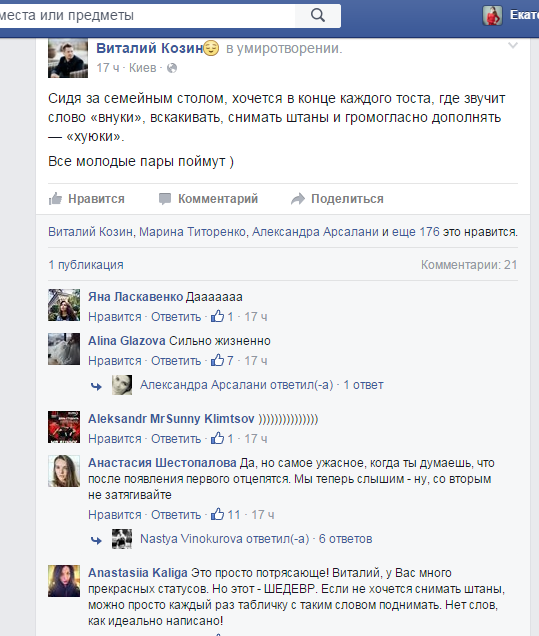Expand Nastya Vinokurova 6 ответов replies
This screenshot has height=636, width=539.
coord(256,539)
